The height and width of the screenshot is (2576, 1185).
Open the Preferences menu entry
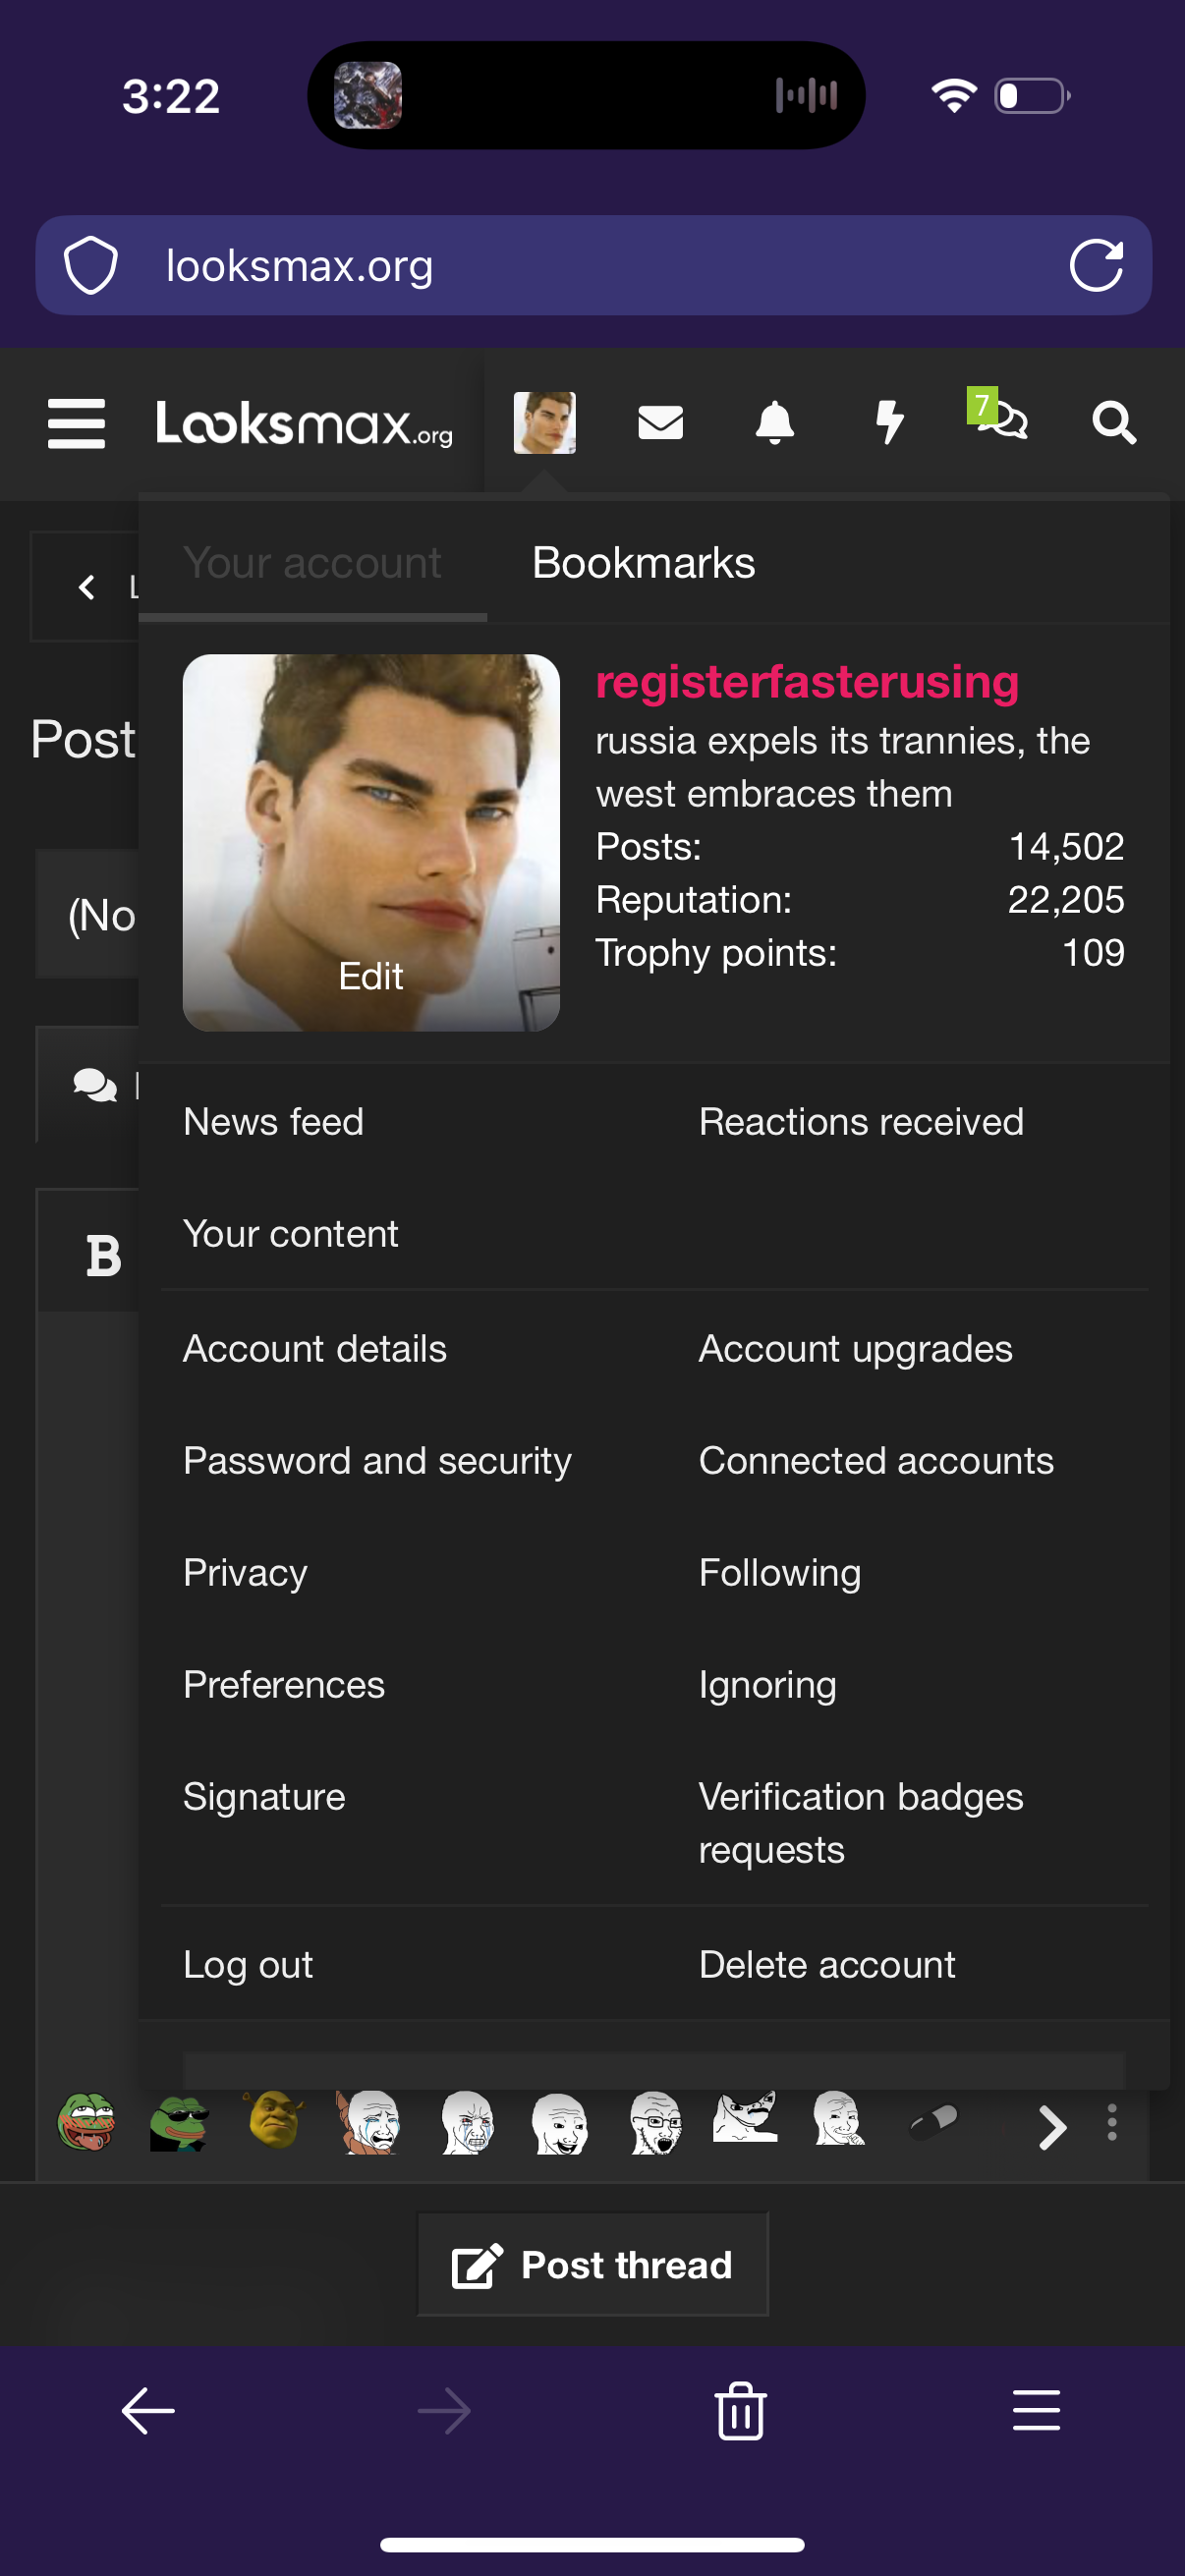point(283,1685)
